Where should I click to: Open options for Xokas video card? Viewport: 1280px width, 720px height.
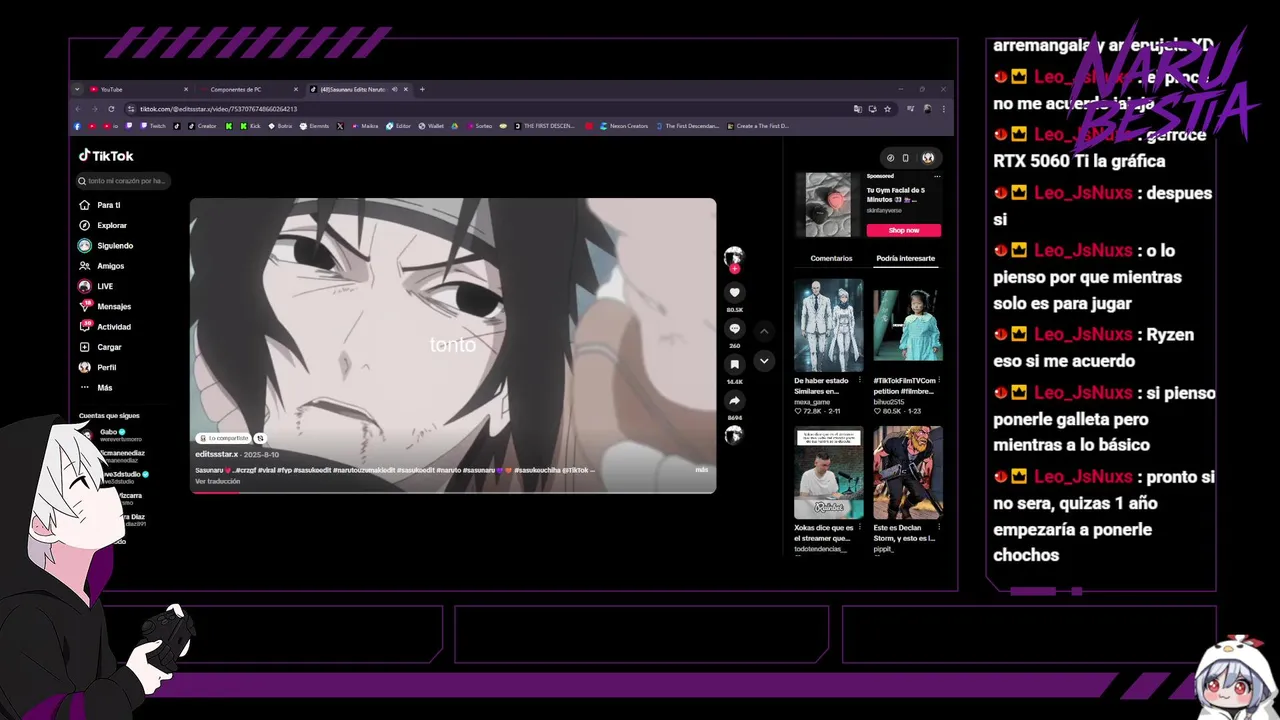(x=860, y=528)
